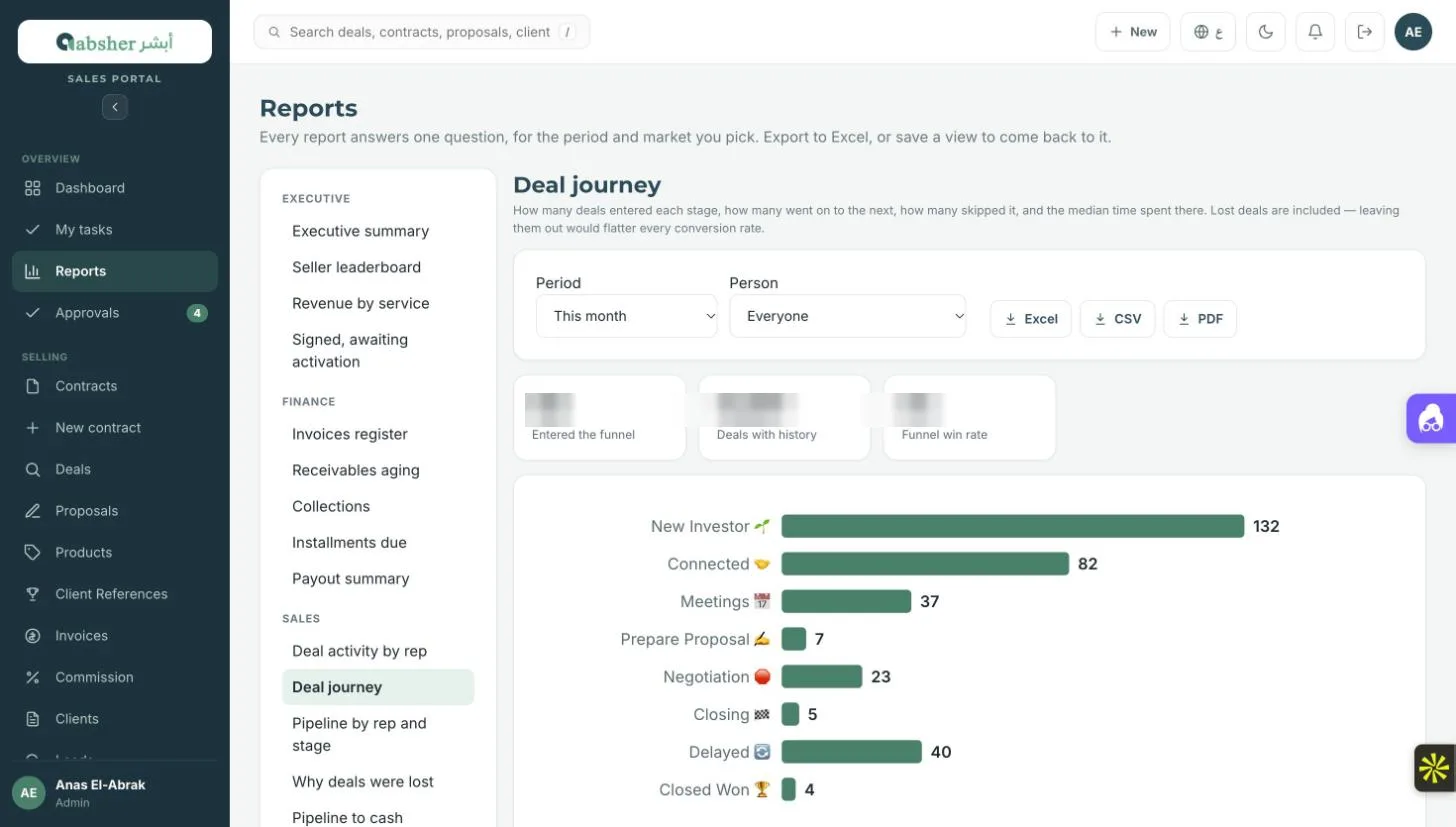Export report to Excel
The width and height of the screenshot is (1456, 827).
pos(1031,319)
